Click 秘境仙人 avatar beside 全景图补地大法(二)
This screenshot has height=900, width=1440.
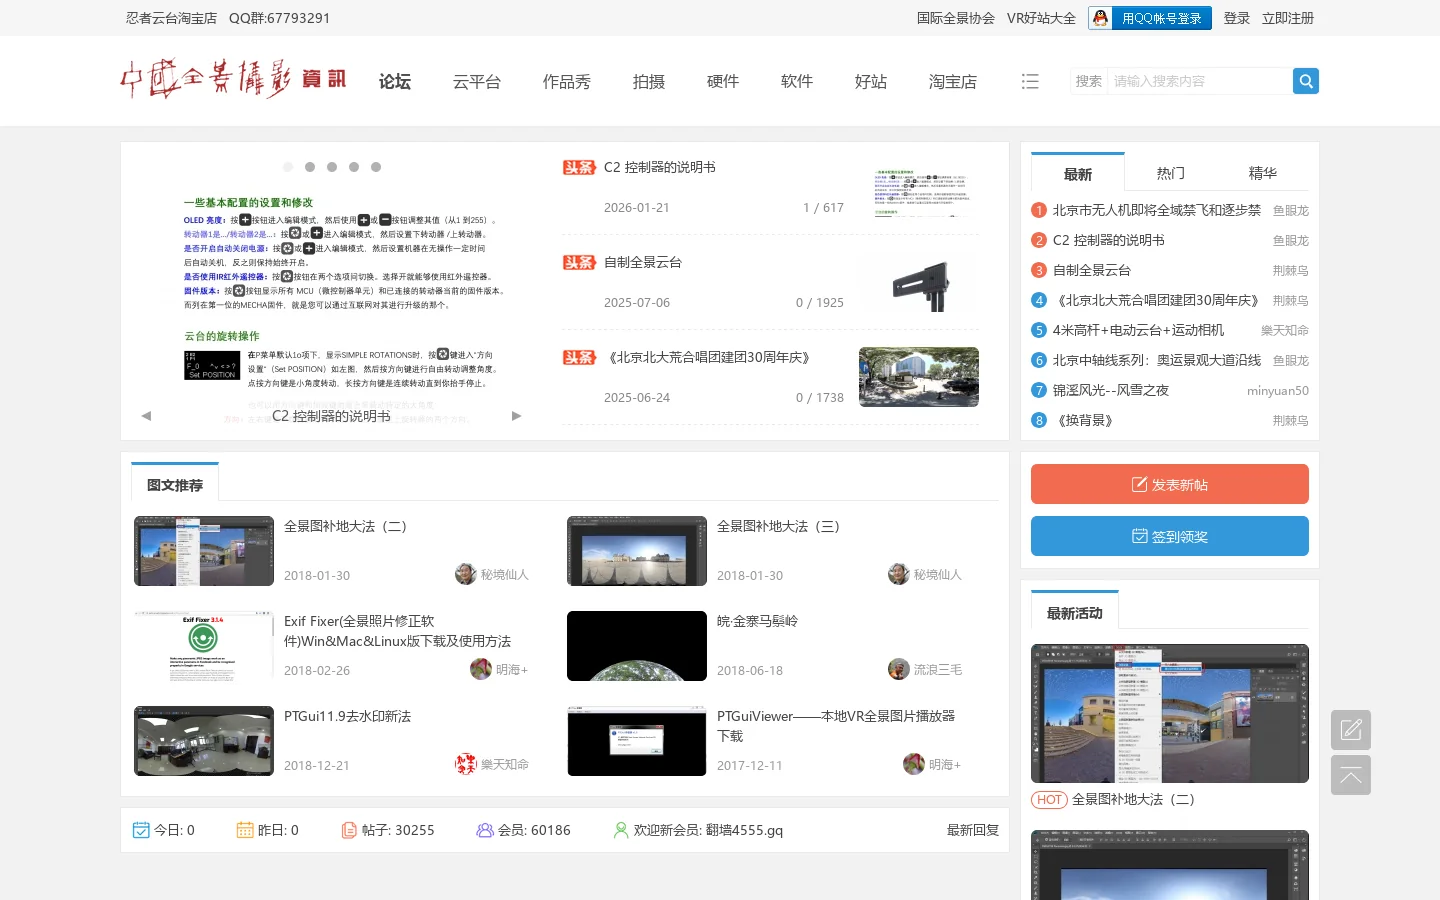(x=465, y=574)
